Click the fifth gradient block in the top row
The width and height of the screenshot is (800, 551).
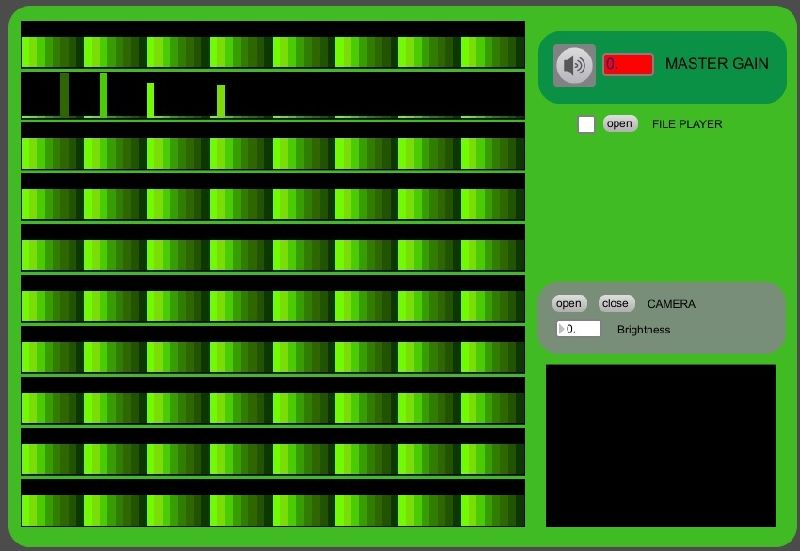coord(301,52)
